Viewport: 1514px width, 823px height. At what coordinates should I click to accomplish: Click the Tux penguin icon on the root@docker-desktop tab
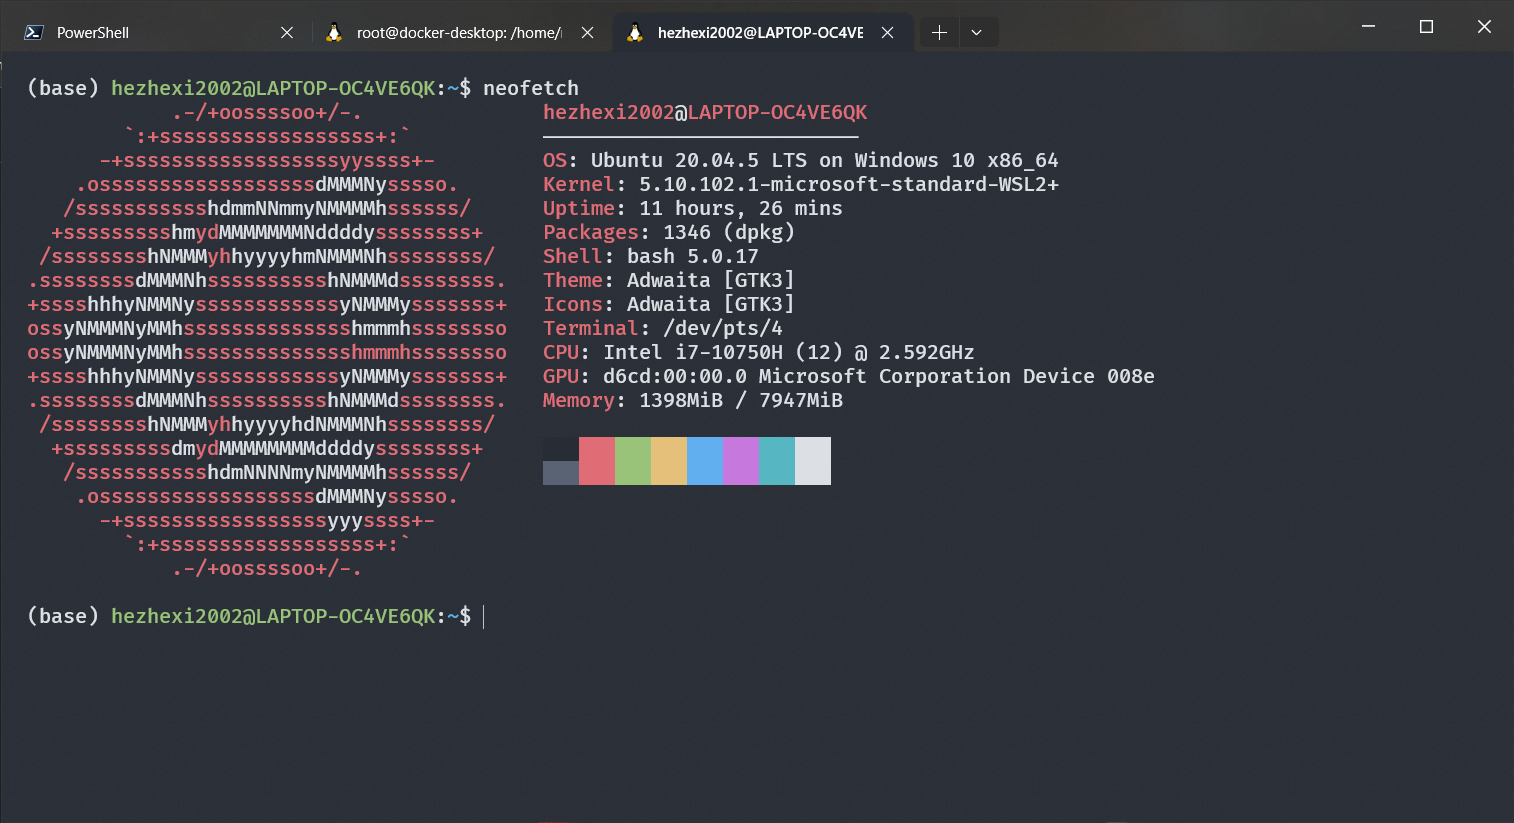[x=333, y=31]
